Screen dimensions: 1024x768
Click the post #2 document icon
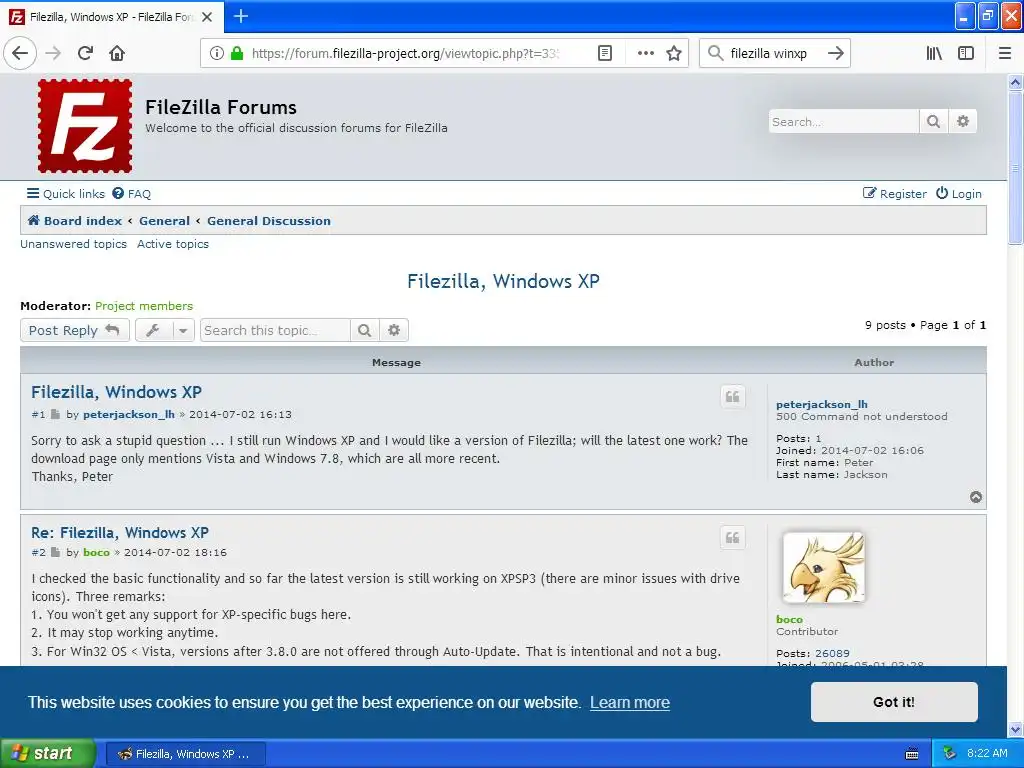[x=56, y=552]
